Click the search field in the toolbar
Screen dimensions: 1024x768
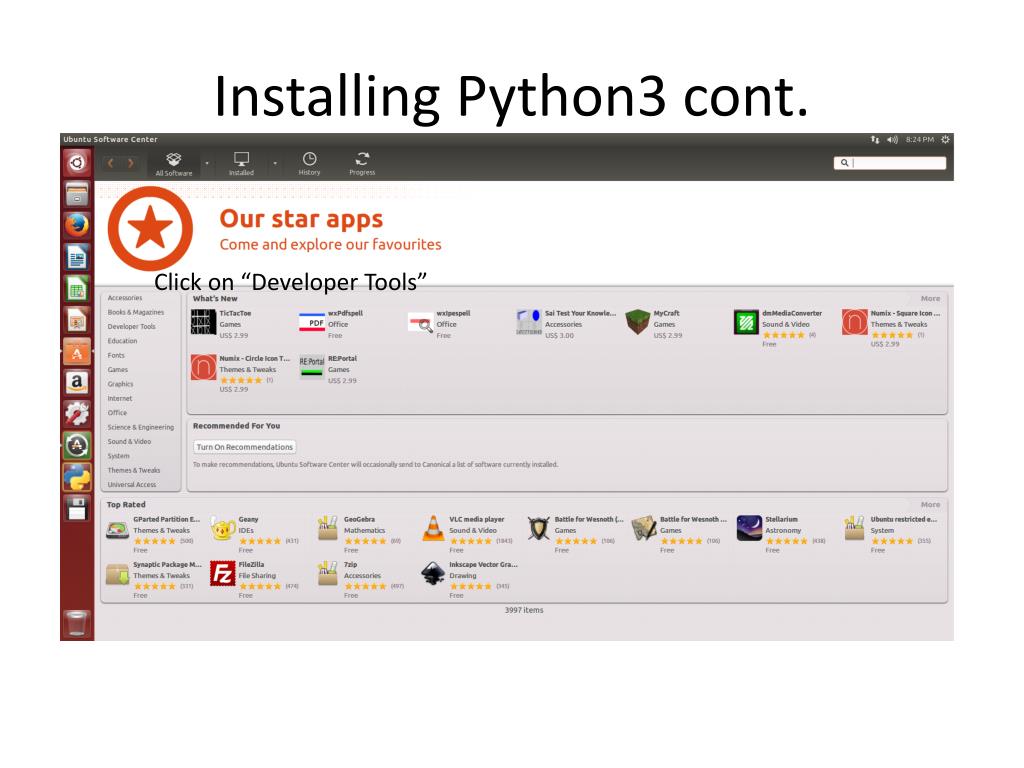coord(889,163)
